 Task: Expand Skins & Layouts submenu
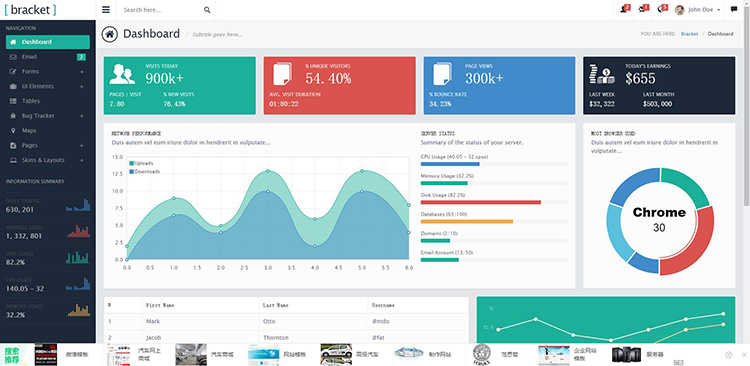pos(48,160)
